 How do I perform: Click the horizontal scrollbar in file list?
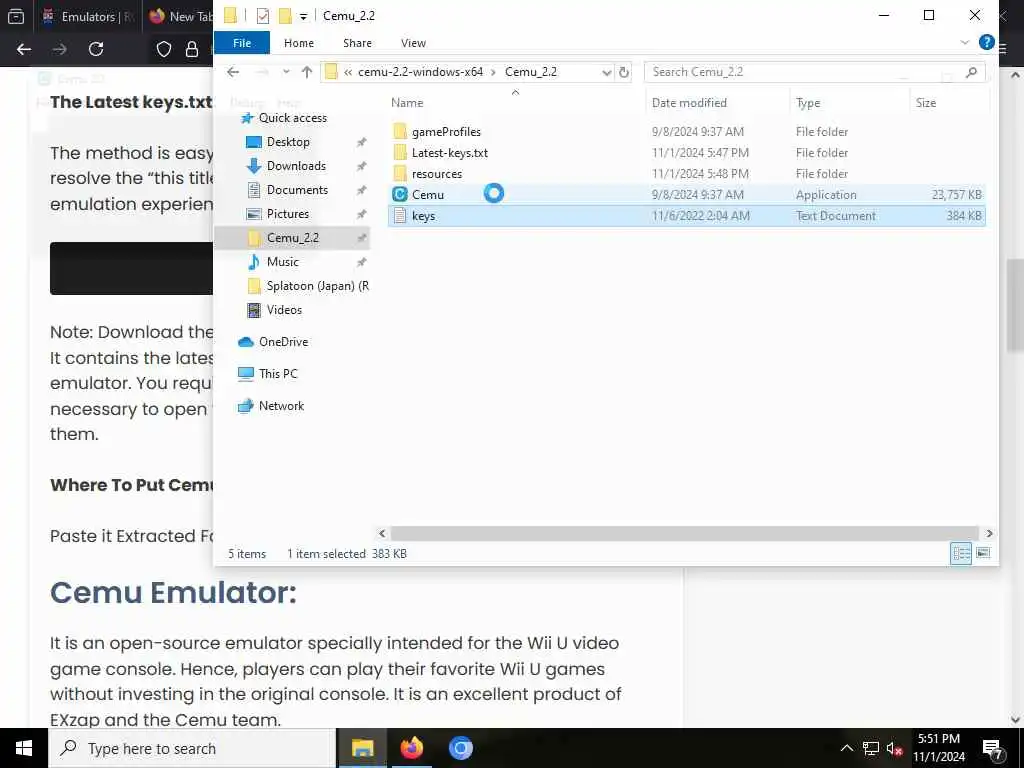(x=684, y=534)
